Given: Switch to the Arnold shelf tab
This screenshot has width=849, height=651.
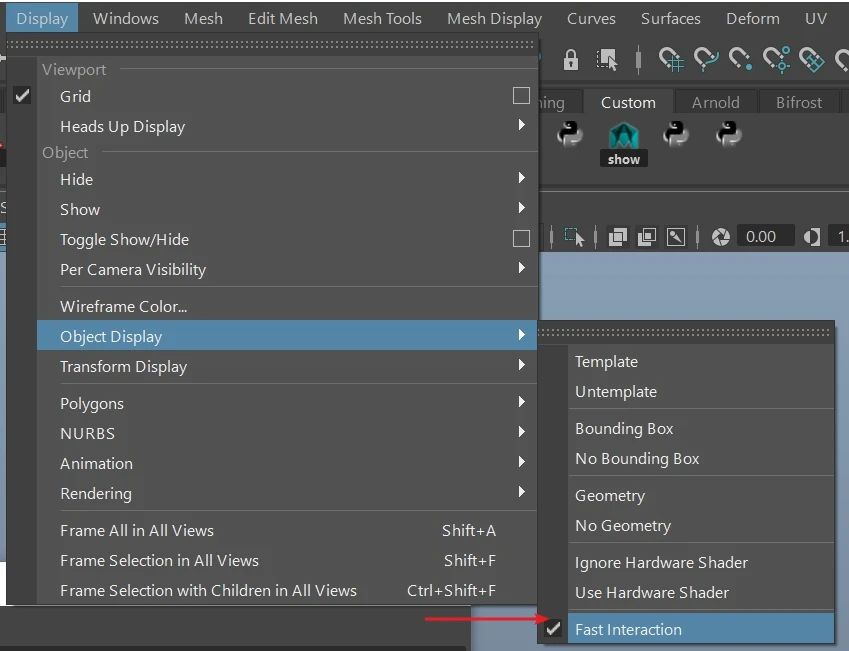Looking at the screenshot, I should point(715,102).
